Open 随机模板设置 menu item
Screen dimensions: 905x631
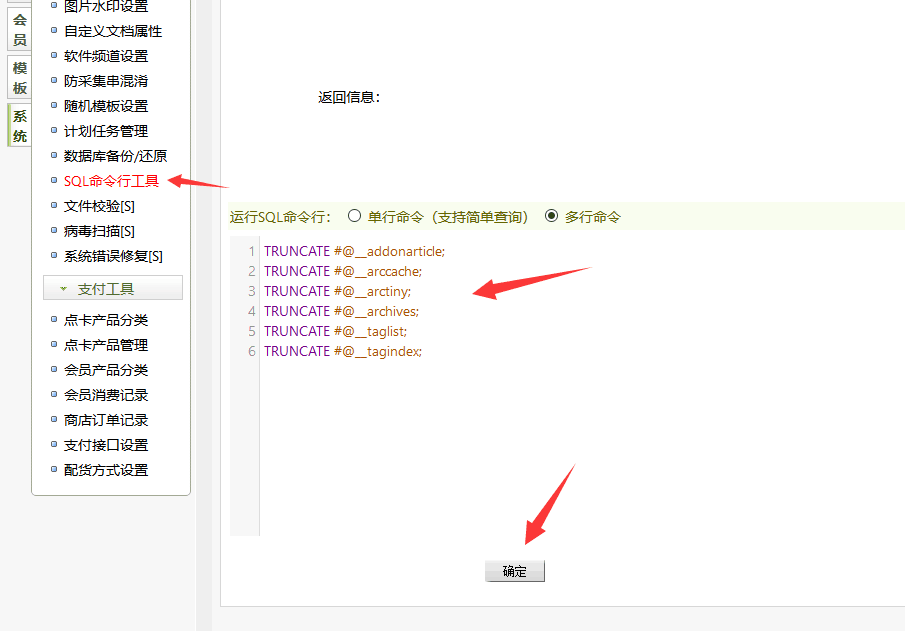(105, 106)
